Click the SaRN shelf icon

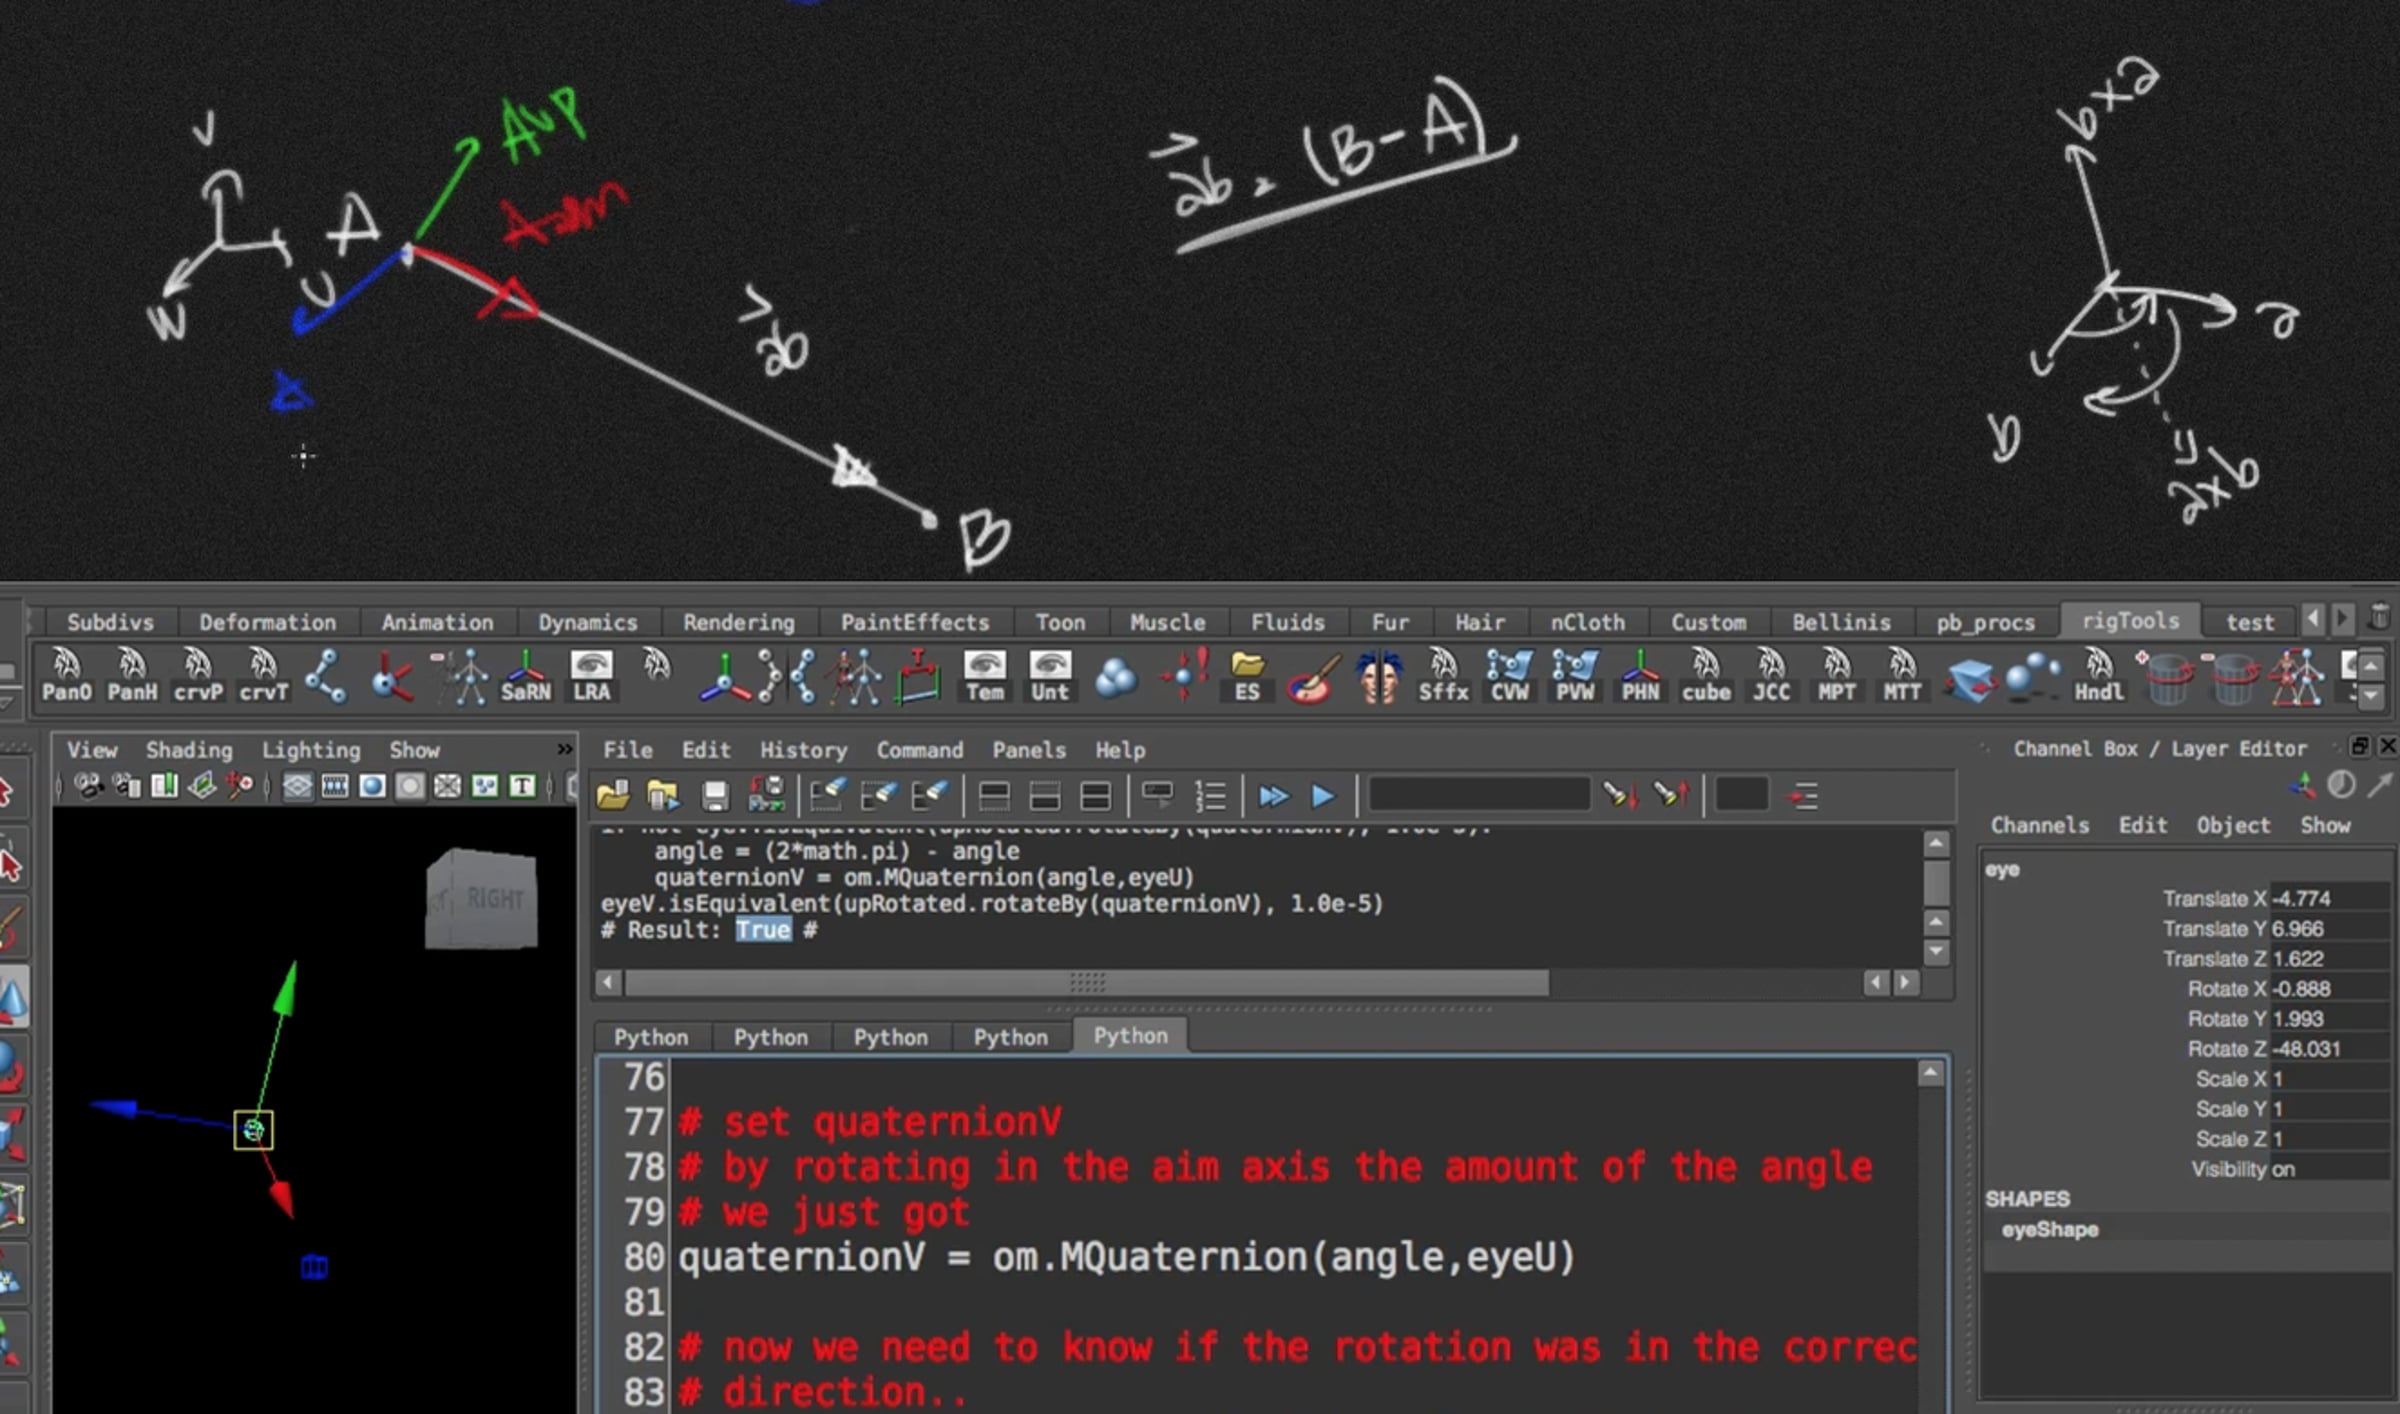click(525, 677)
